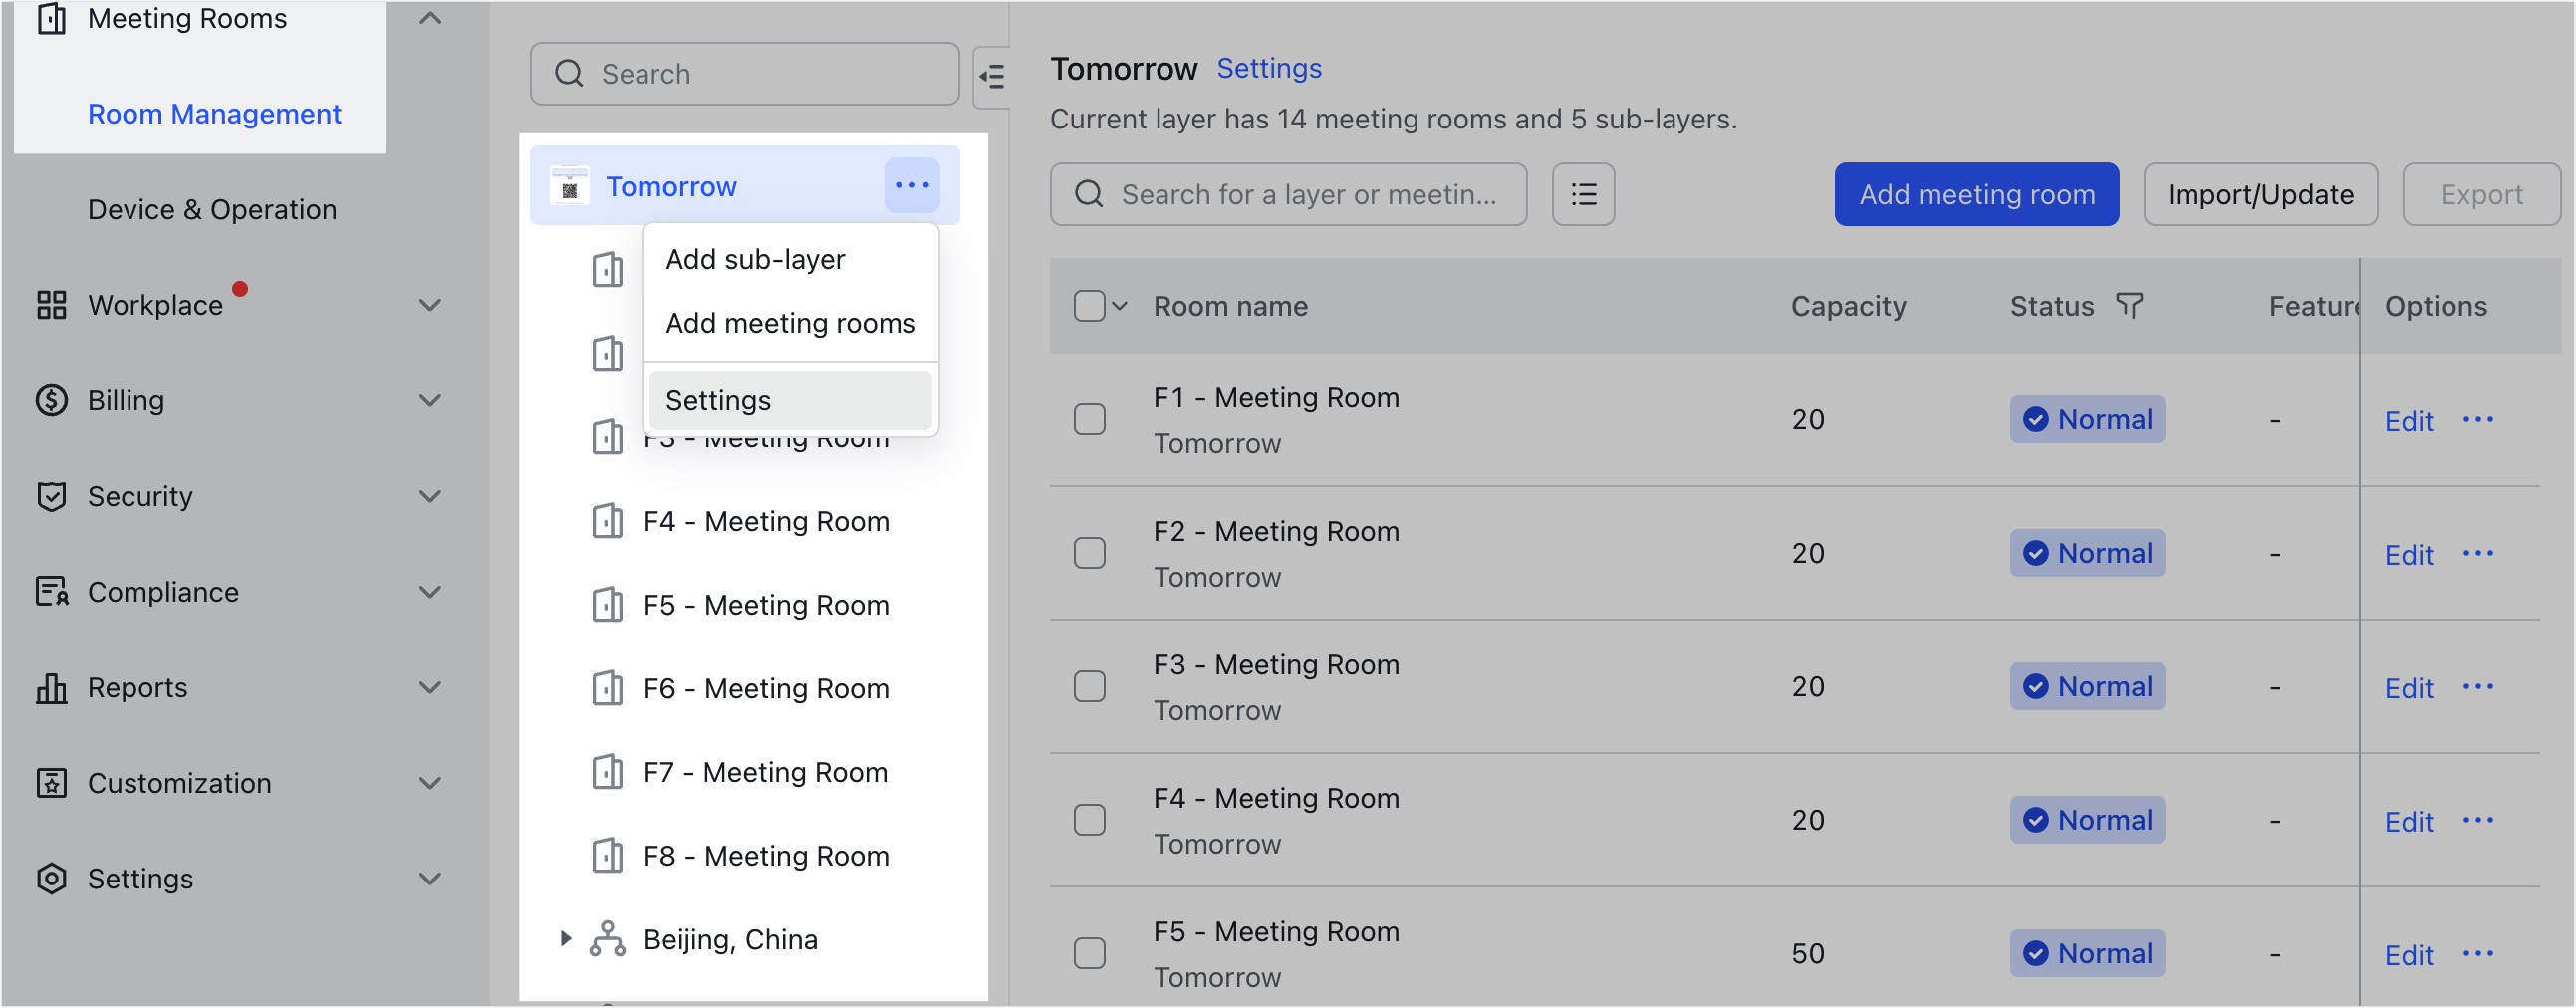2576x1008 pixels.
Task: Expand the Beijing, China tree node
Action: point(566,938)
